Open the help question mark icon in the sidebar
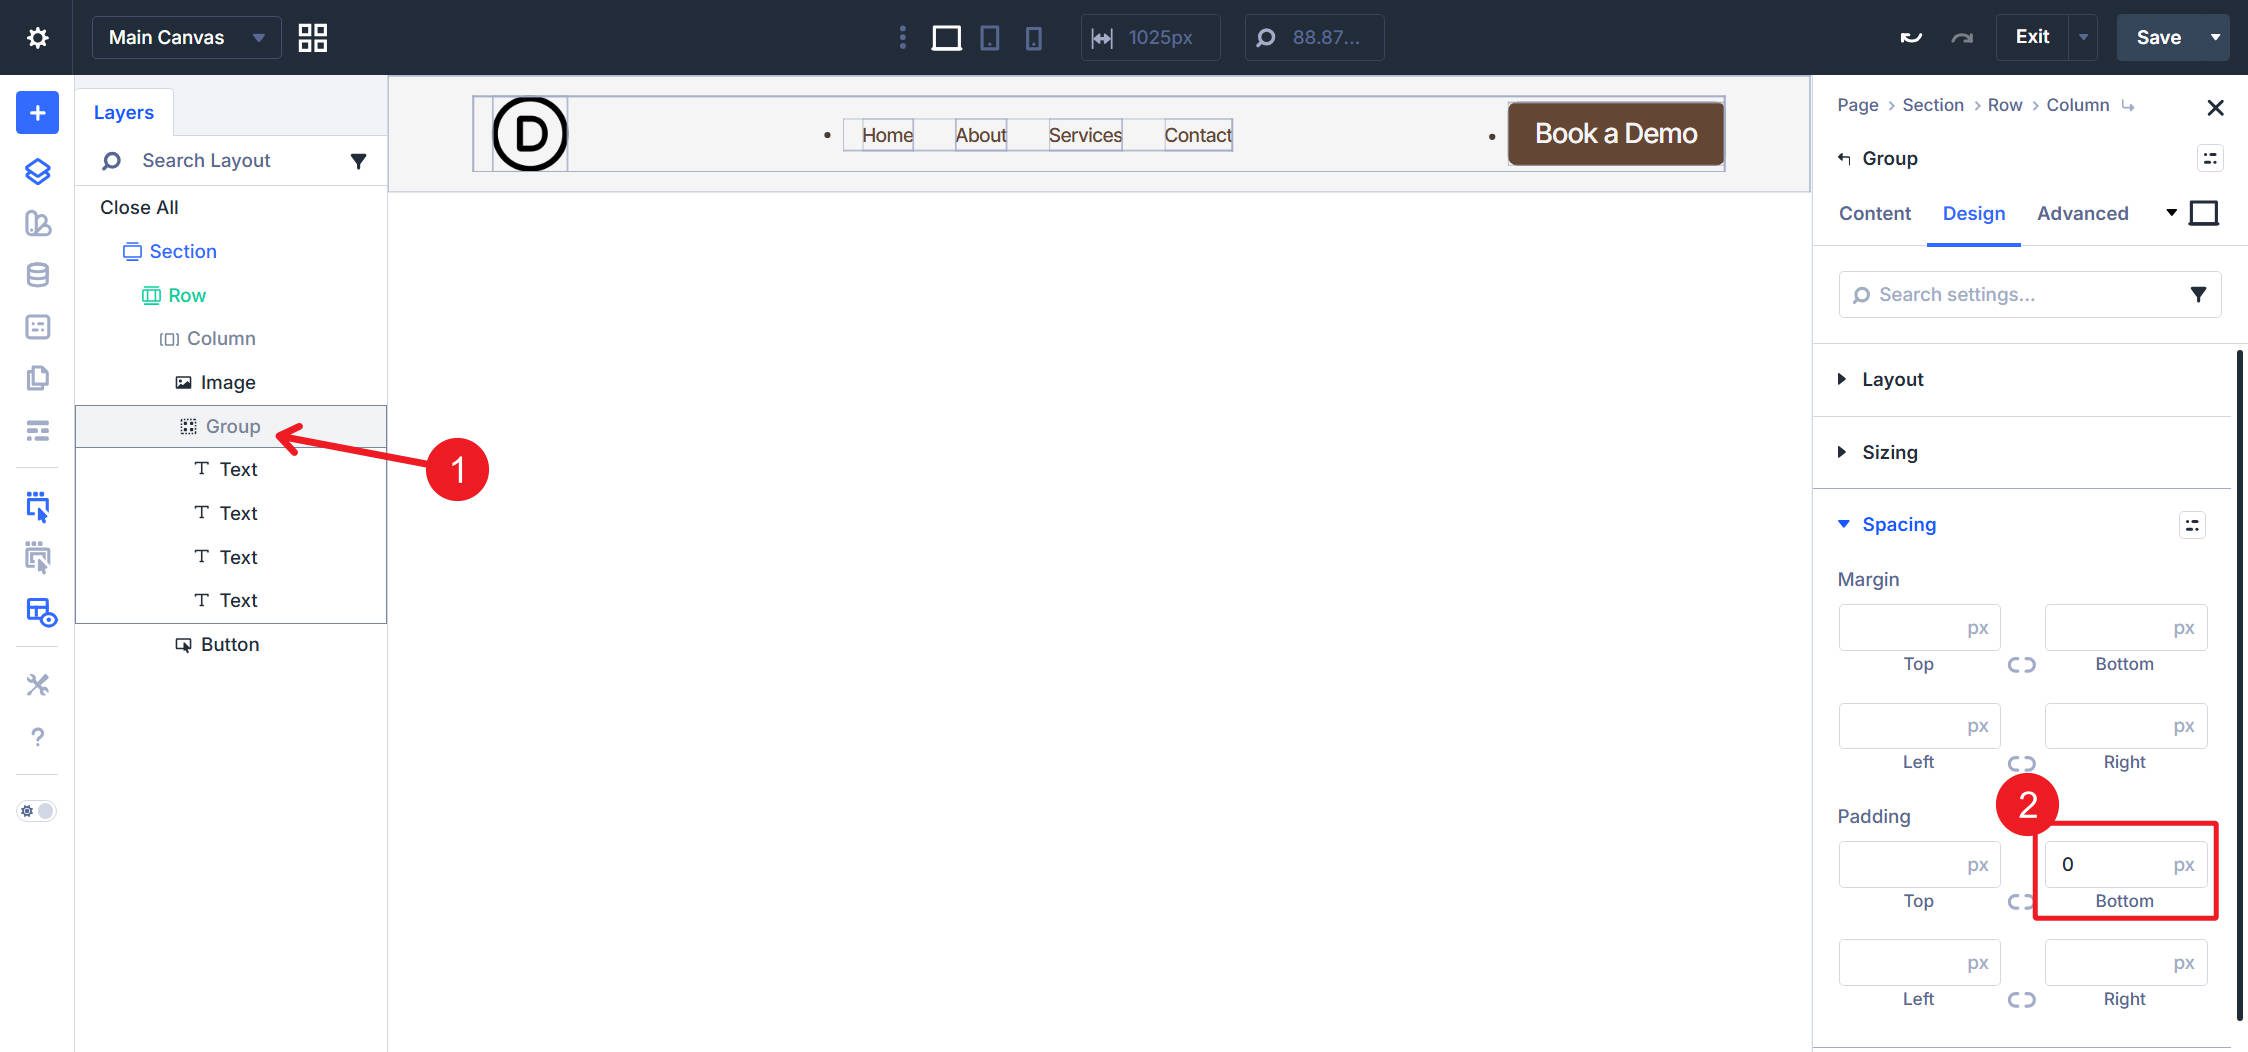The width and height of the screenshot is (2248, 1052). pyautogui.click(x=37, y=737)
